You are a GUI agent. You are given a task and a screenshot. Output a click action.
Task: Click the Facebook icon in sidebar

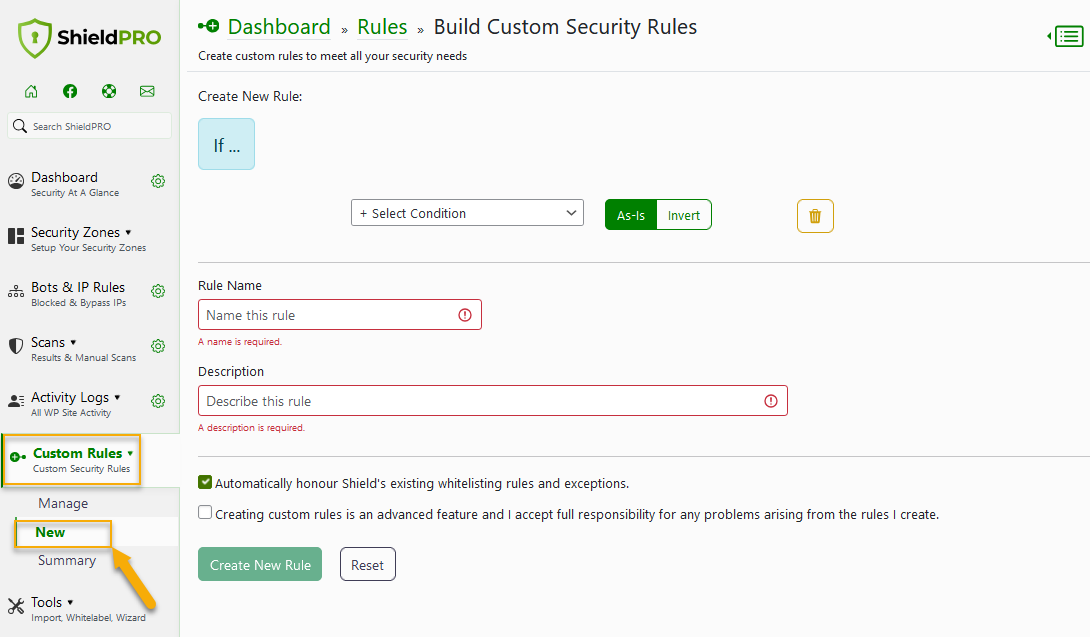(x=69, y=90)
